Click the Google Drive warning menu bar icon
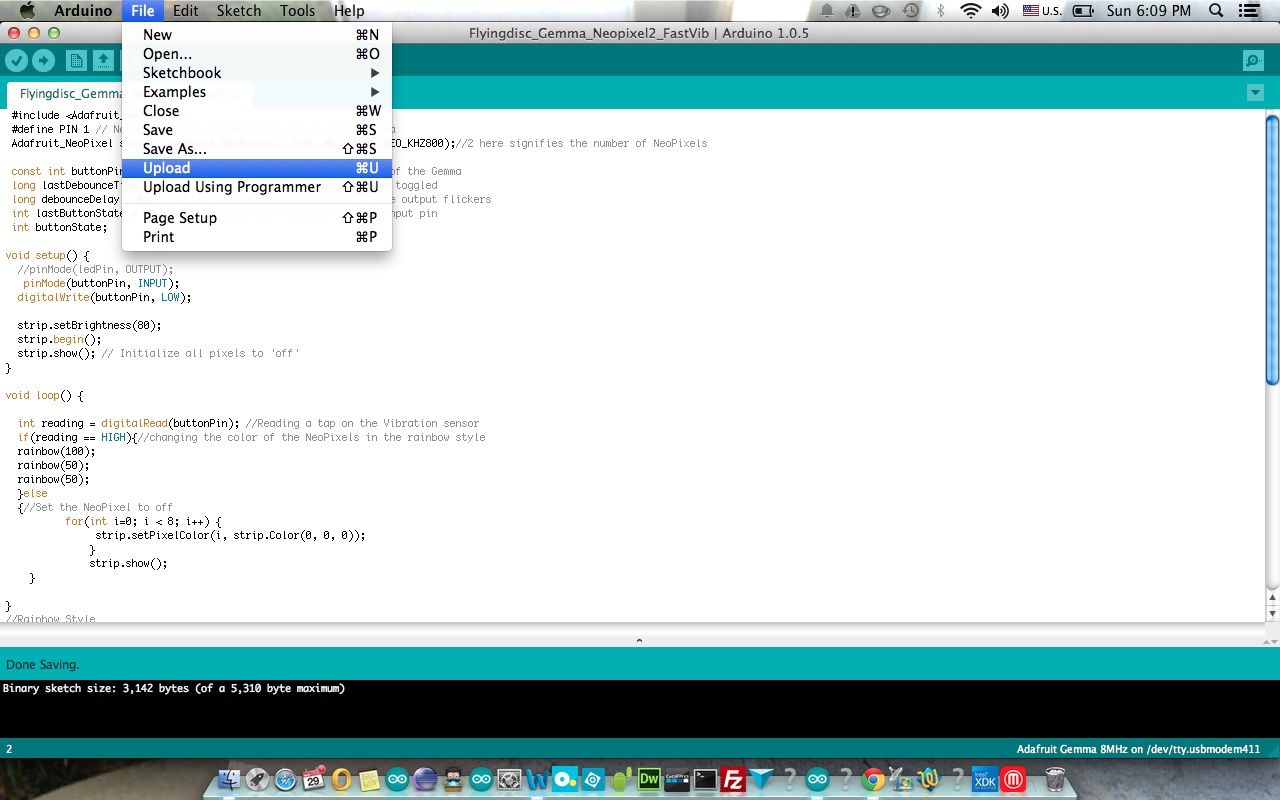 coord(854,11)
